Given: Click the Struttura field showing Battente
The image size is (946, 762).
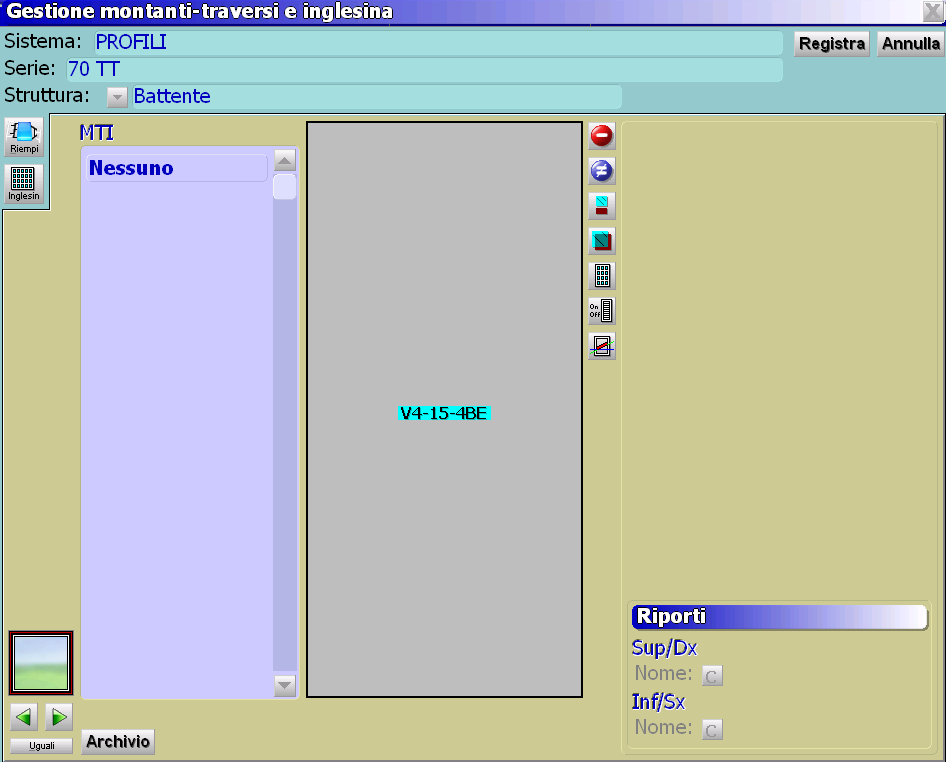Looking at the screenshot, I should click(377, 97).
